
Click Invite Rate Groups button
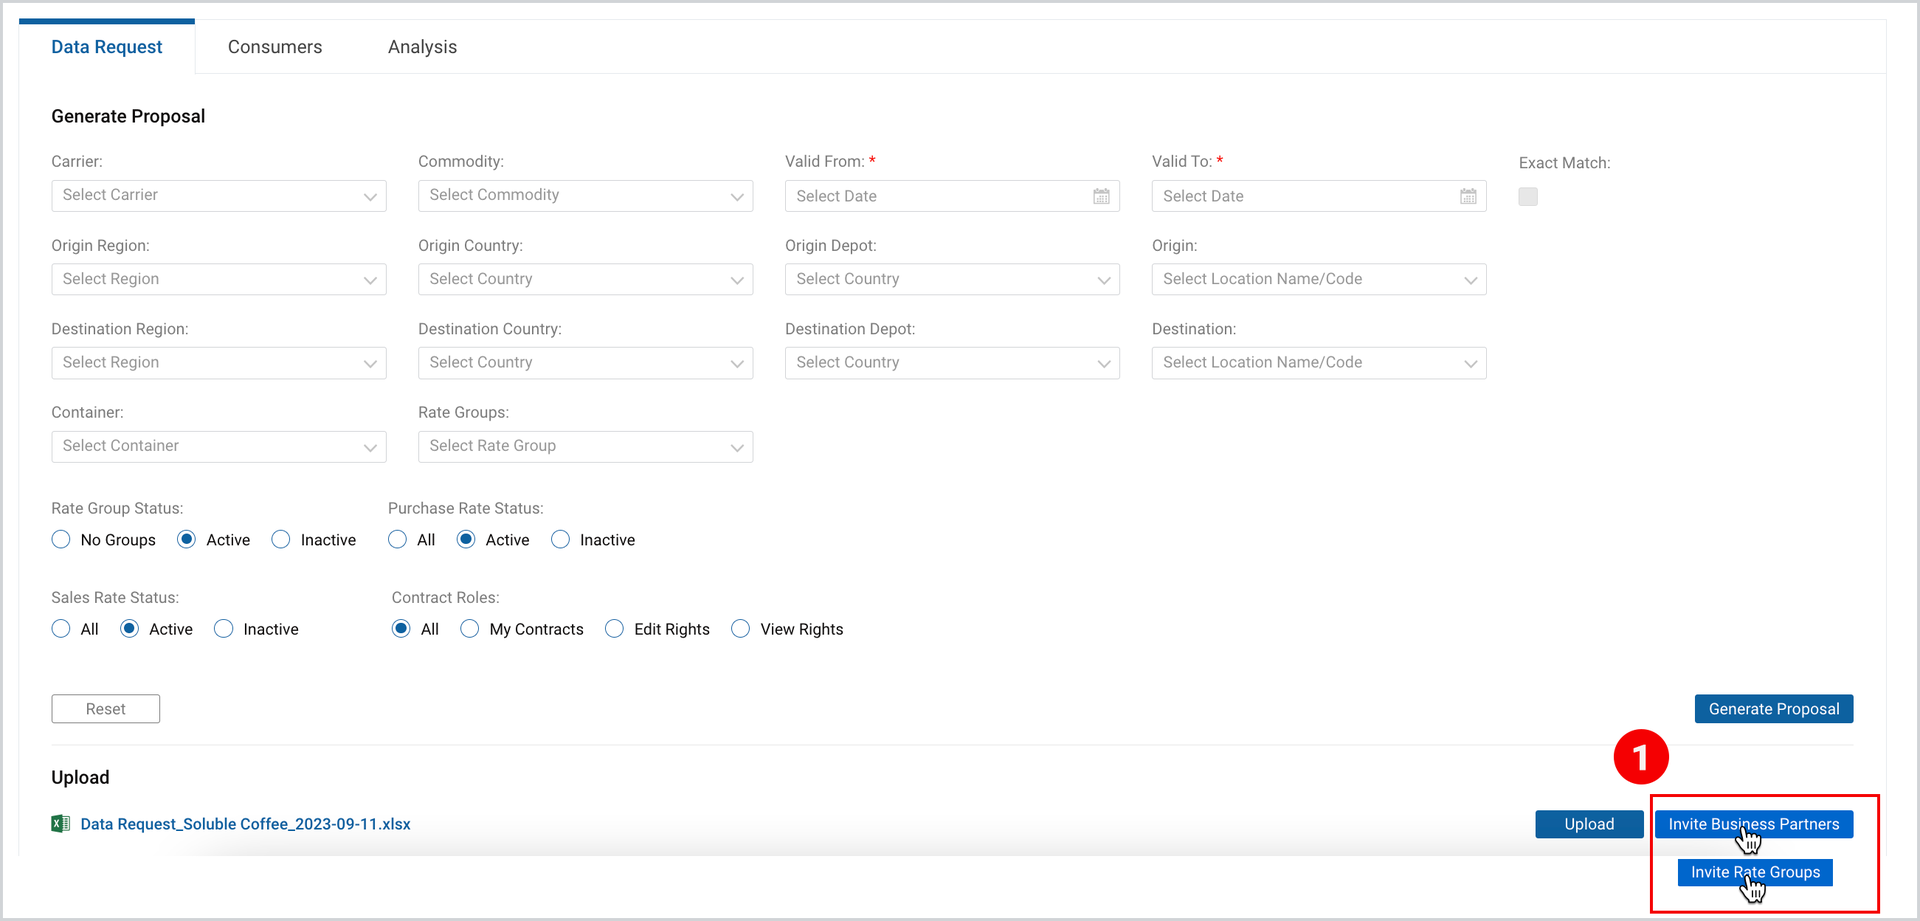pos(1755,872)
